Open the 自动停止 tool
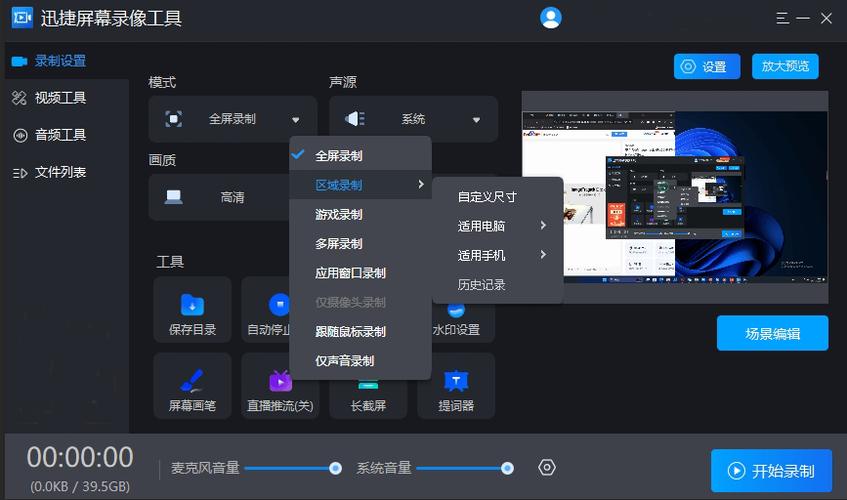The image size is (847, 500). tap(268, 309)
